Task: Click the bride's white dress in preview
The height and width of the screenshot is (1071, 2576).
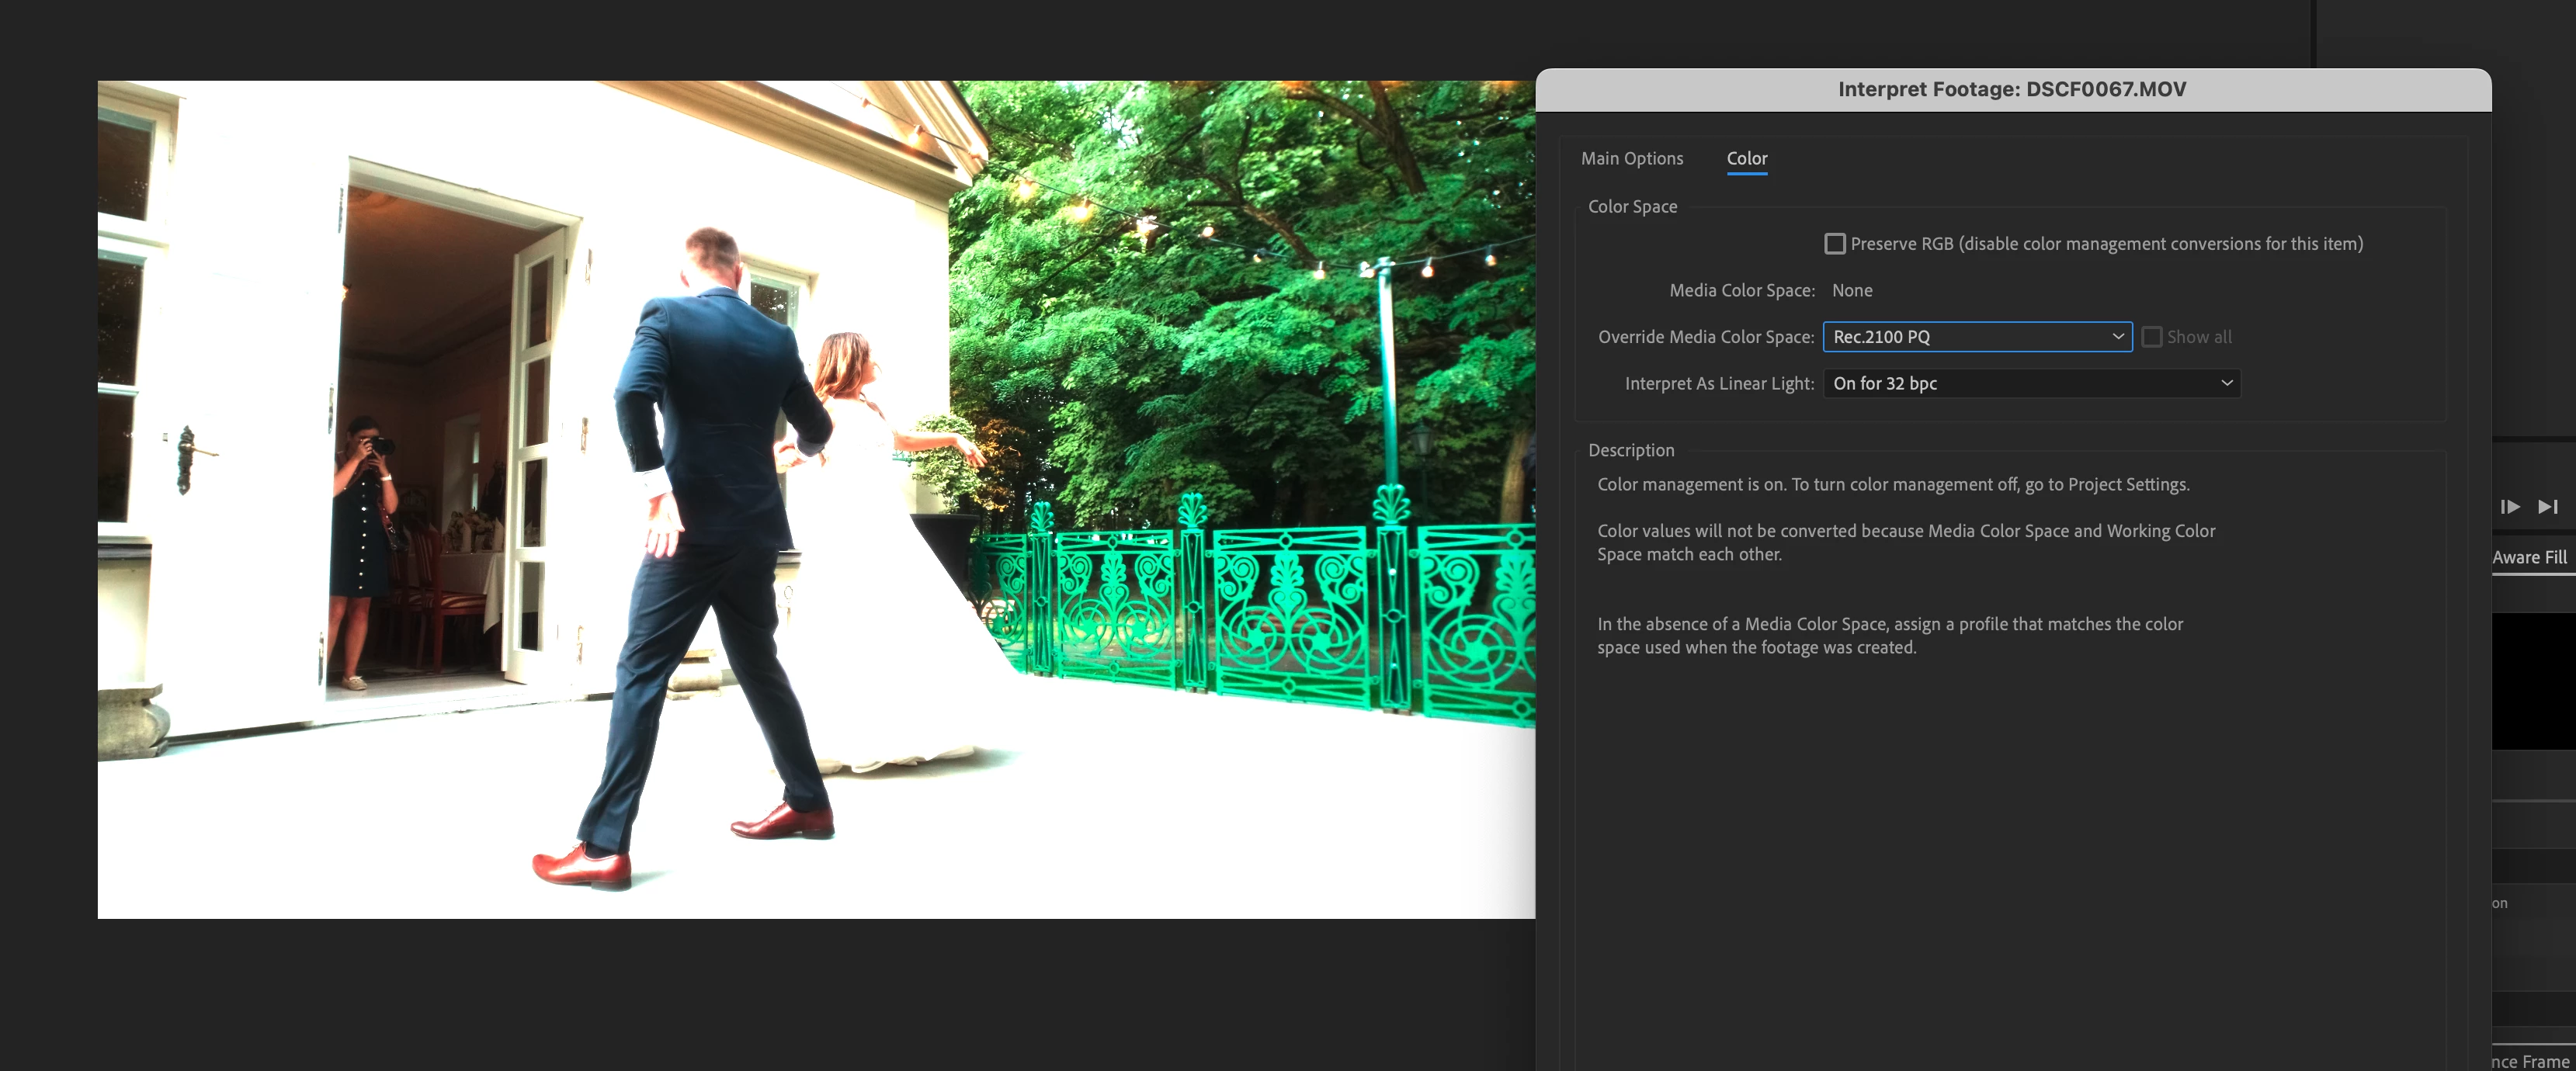Action: (x=890, y=620)
